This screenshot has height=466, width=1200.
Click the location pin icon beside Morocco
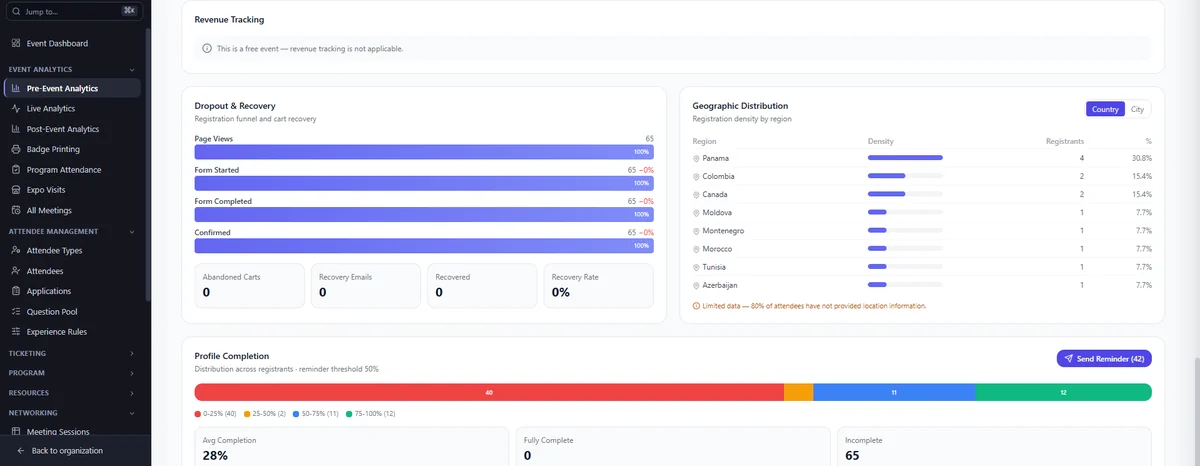pos(696,249)
